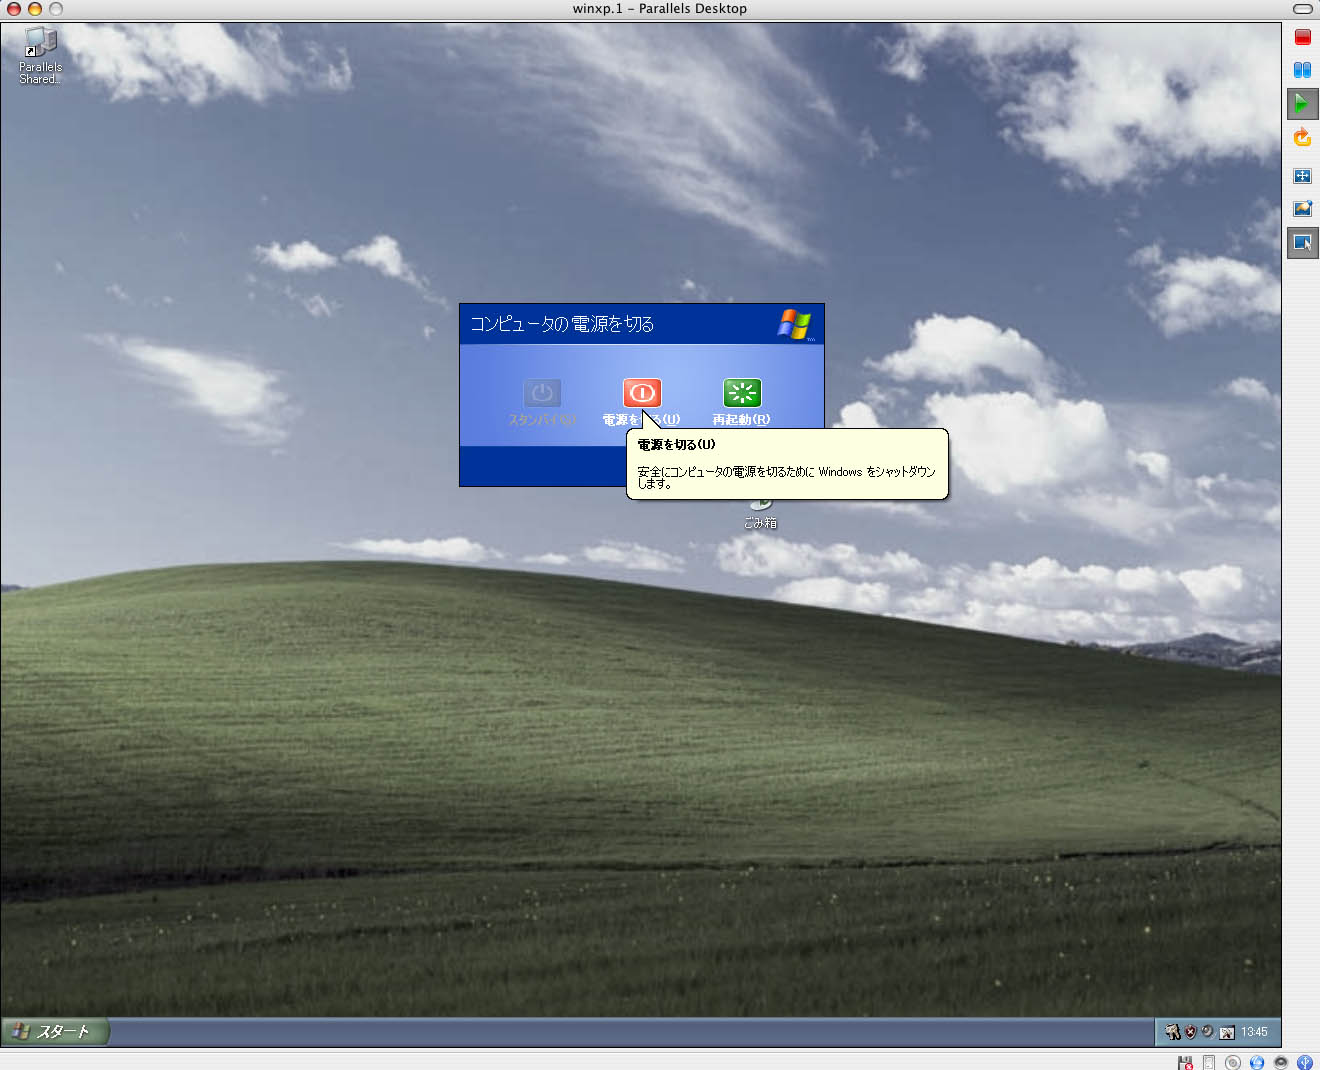
Task: Click the taskbar clock showing 13:45
Action: (1254, 1032)
